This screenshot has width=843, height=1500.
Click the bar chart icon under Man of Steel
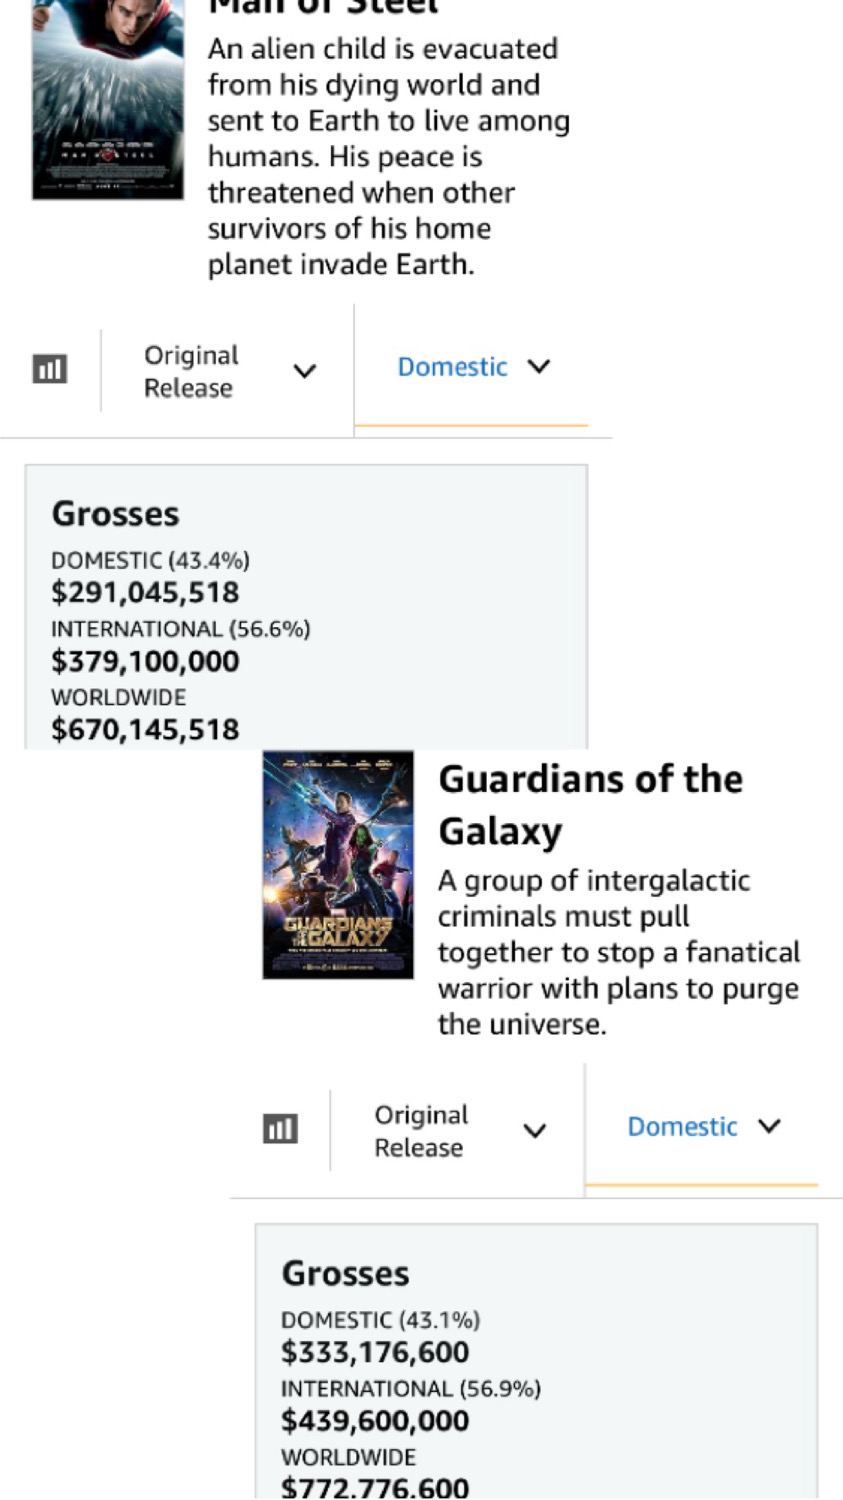50,369
